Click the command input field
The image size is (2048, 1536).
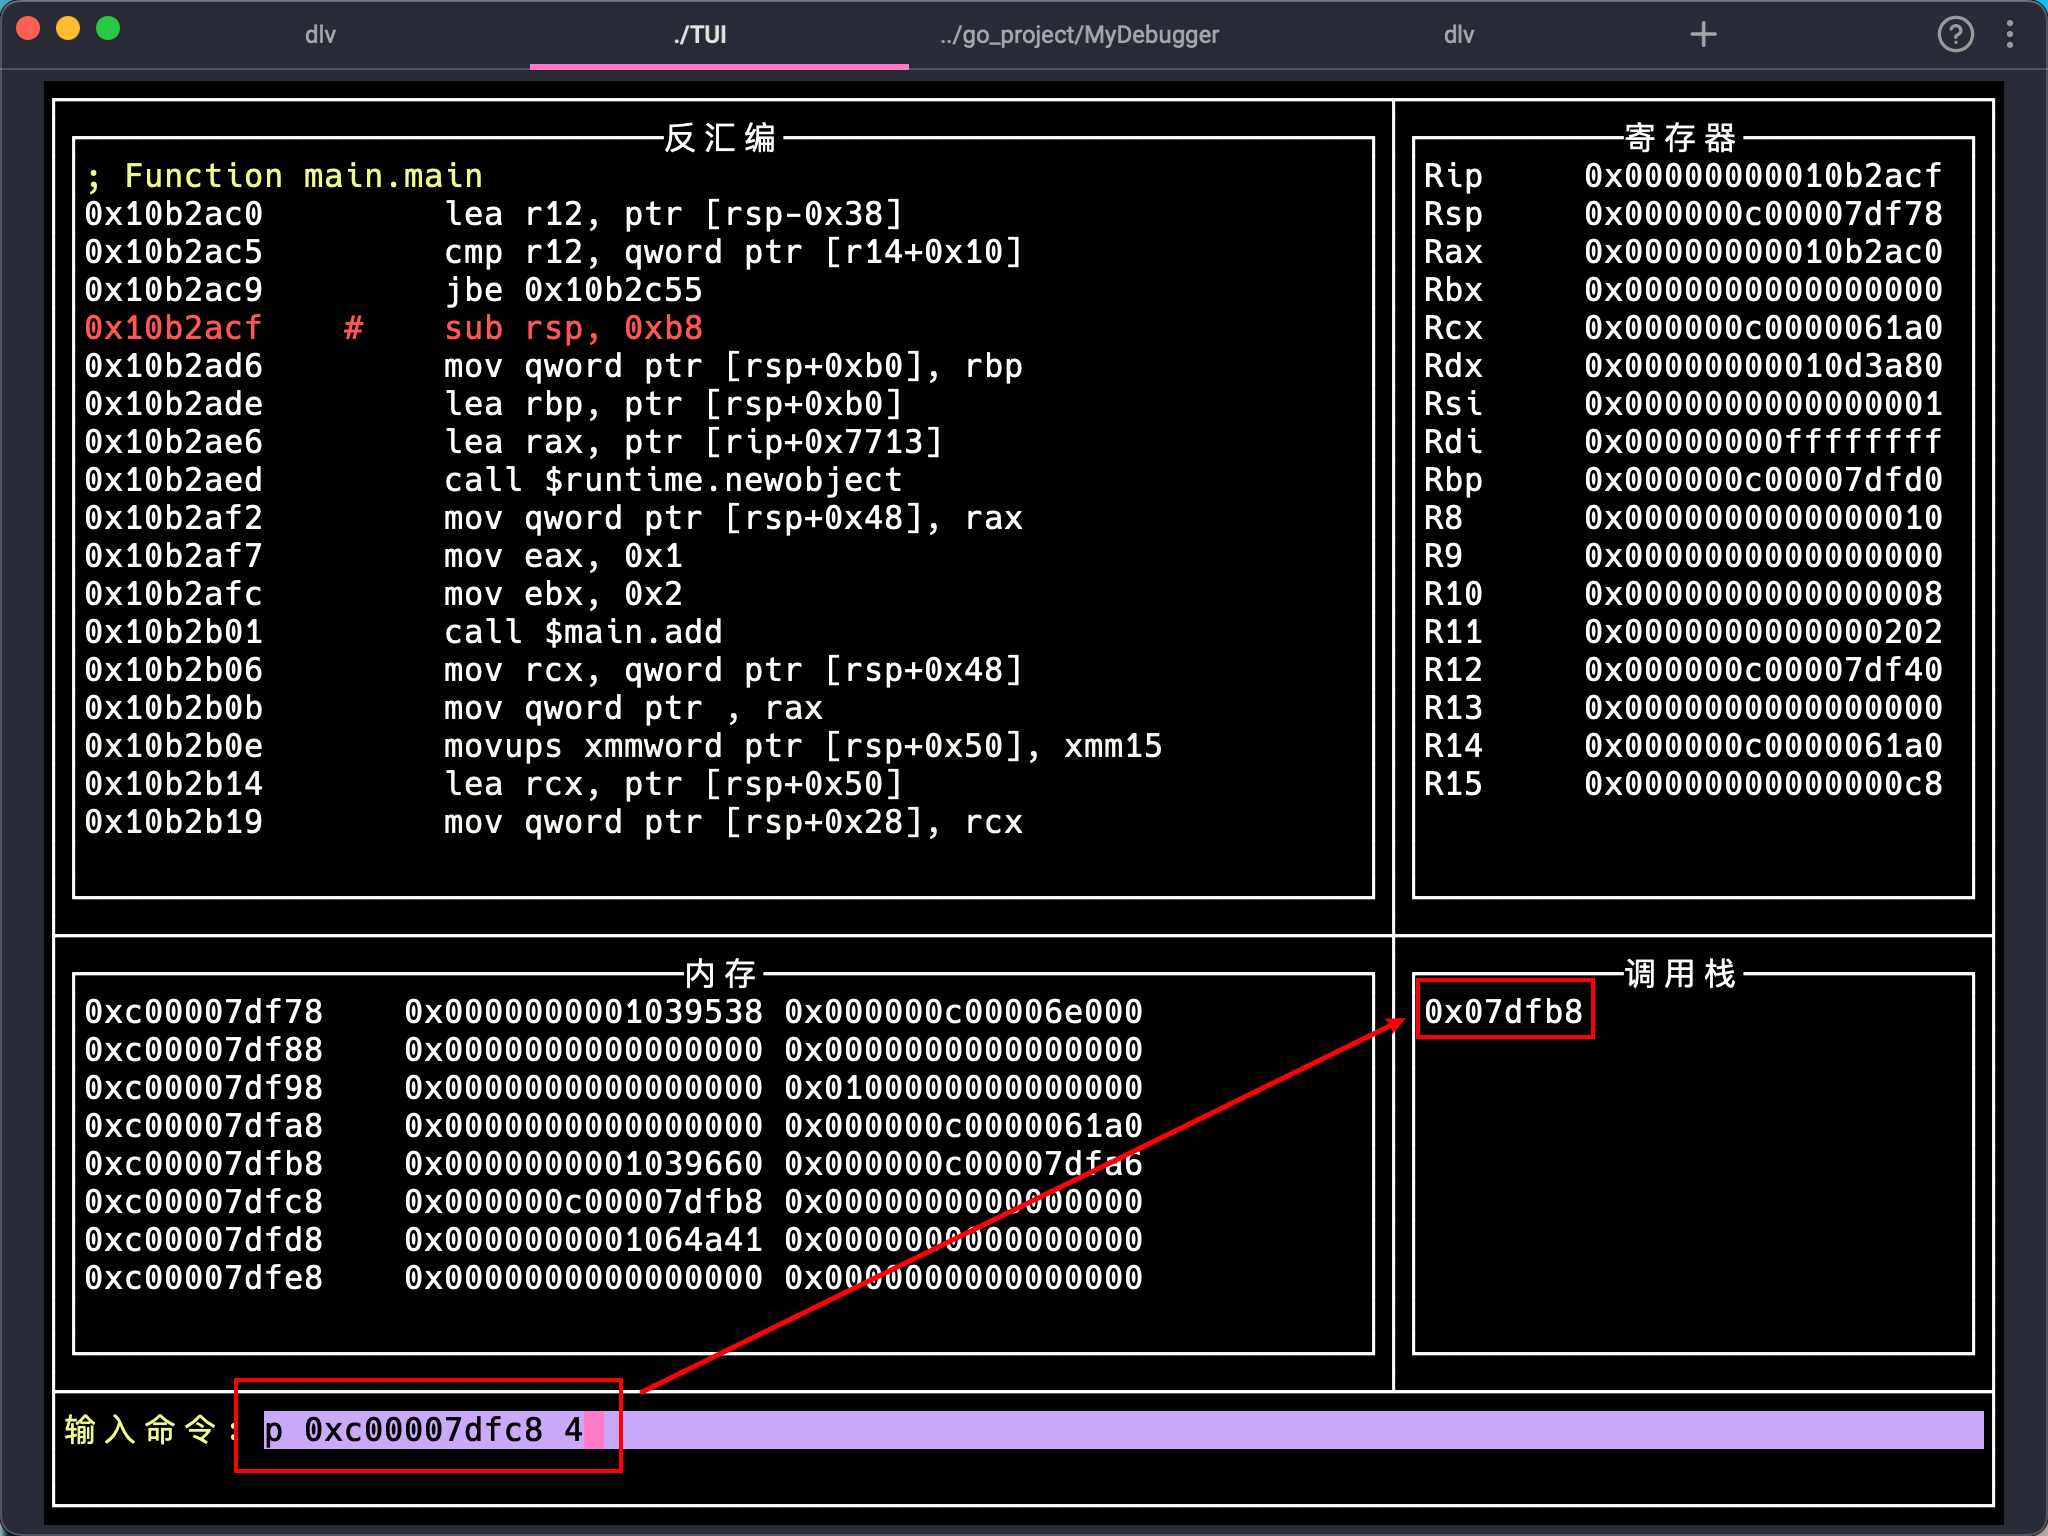1100,1430
